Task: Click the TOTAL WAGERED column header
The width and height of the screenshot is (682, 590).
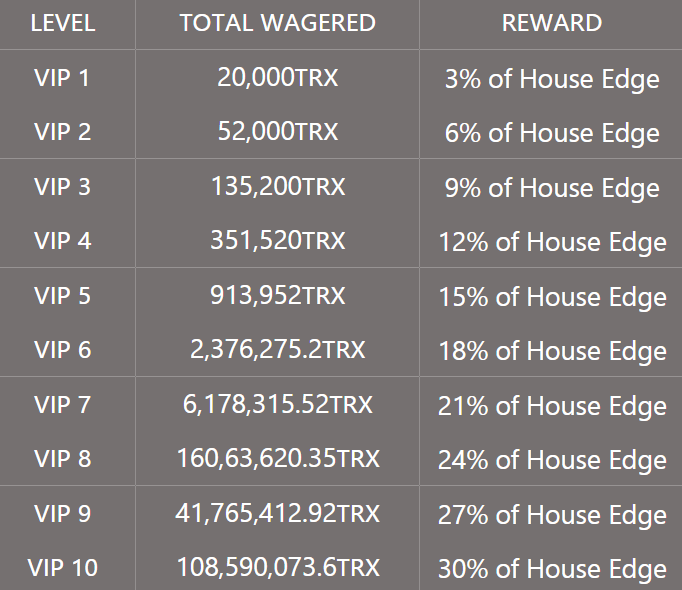Action: pos(277,23)
